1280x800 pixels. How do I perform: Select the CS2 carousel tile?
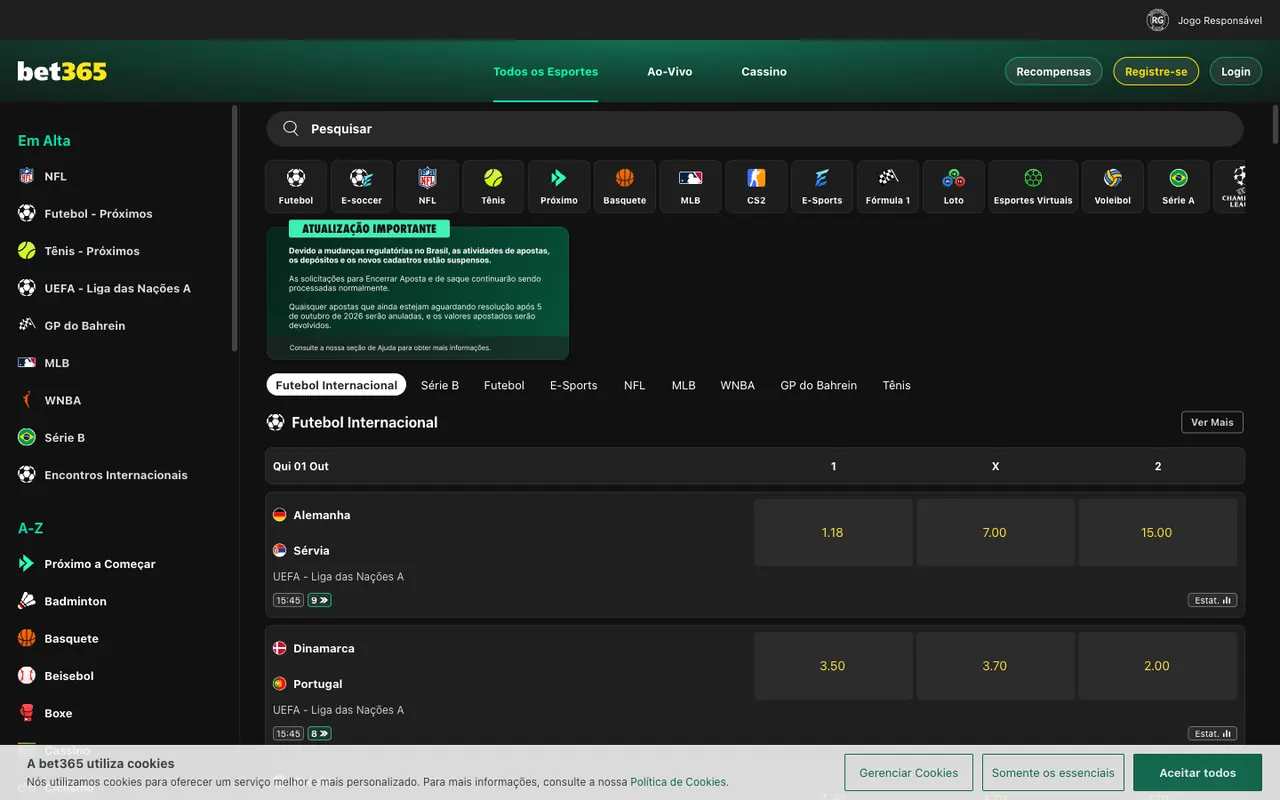point(756,186)
